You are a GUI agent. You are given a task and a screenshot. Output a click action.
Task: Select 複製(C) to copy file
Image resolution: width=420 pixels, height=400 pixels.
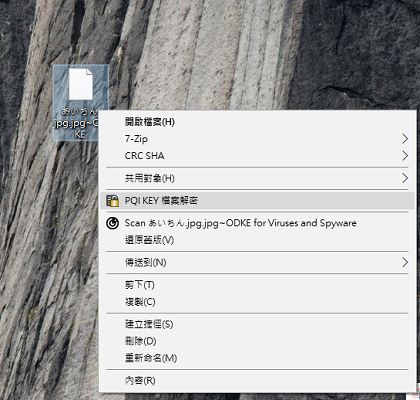coord(257,302)
